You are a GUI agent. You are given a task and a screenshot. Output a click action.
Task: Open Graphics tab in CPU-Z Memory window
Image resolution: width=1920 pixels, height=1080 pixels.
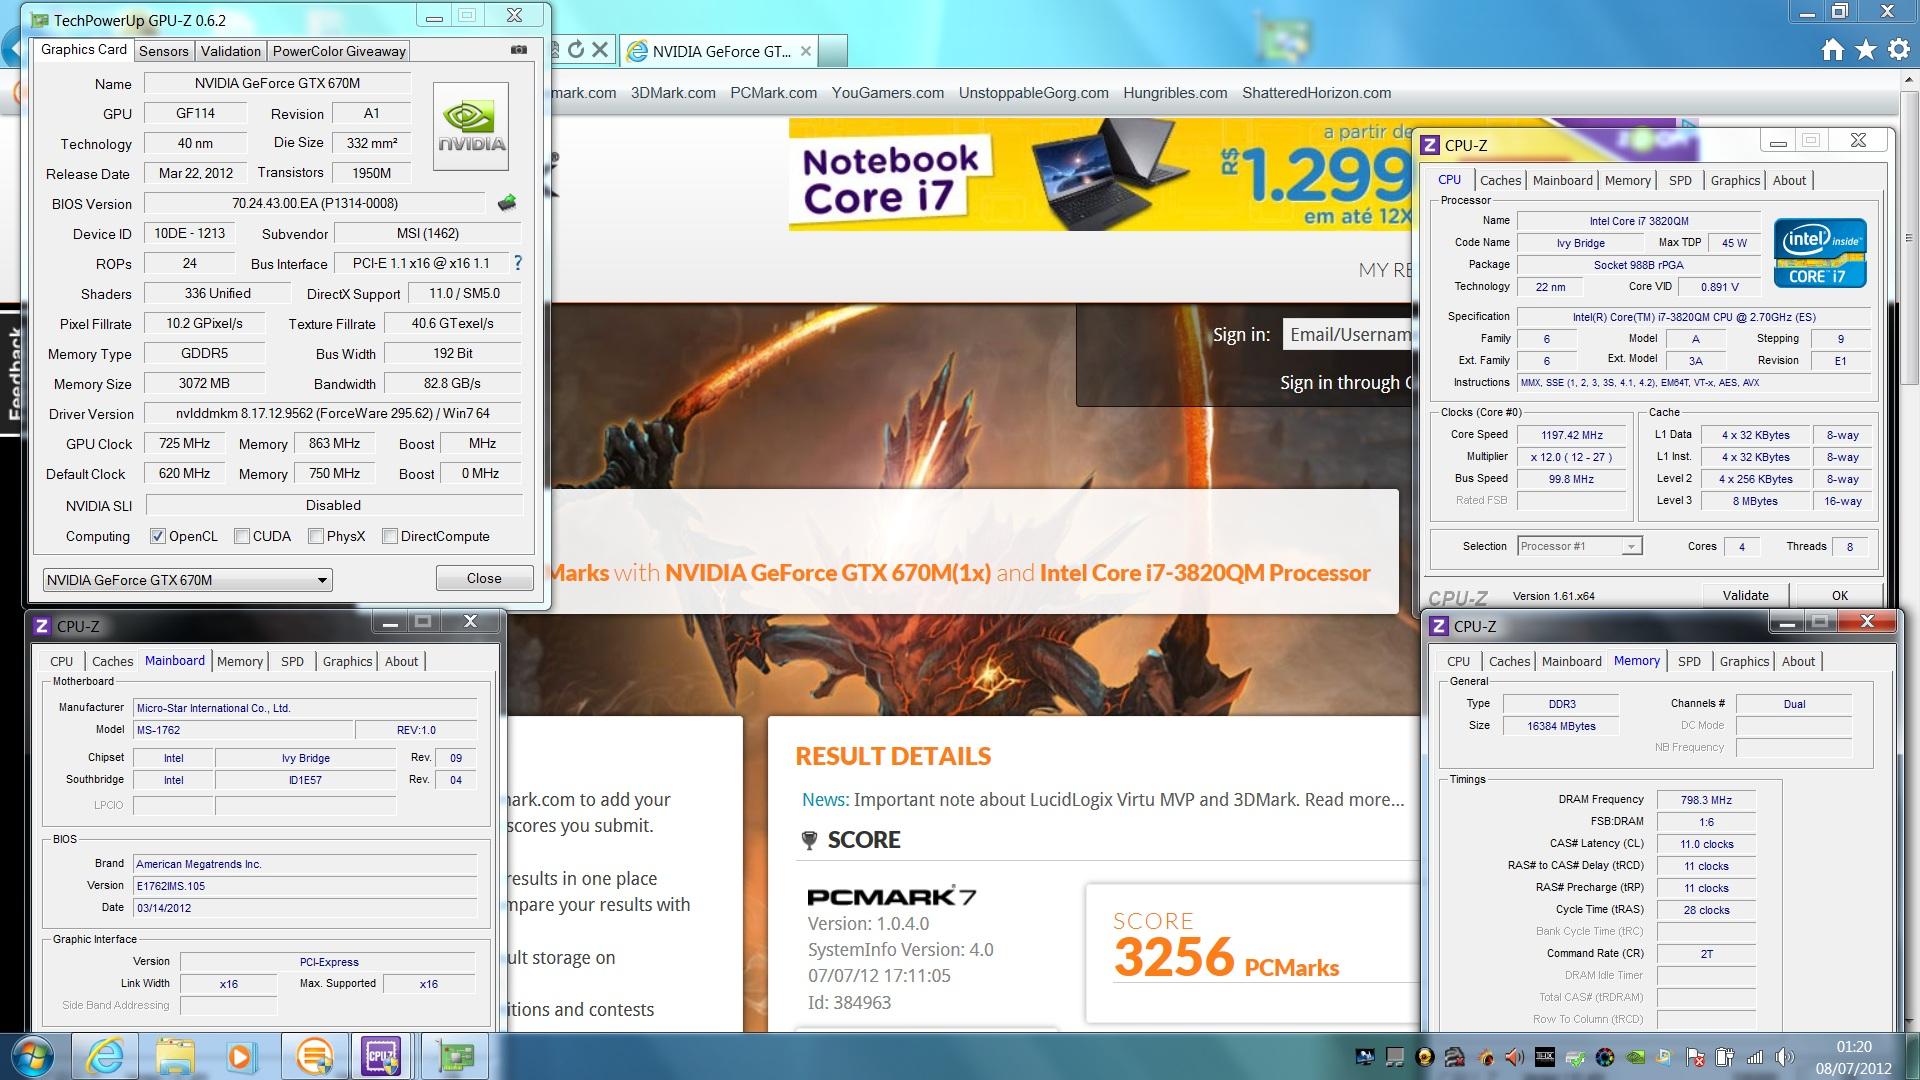tap(1744, 661)
